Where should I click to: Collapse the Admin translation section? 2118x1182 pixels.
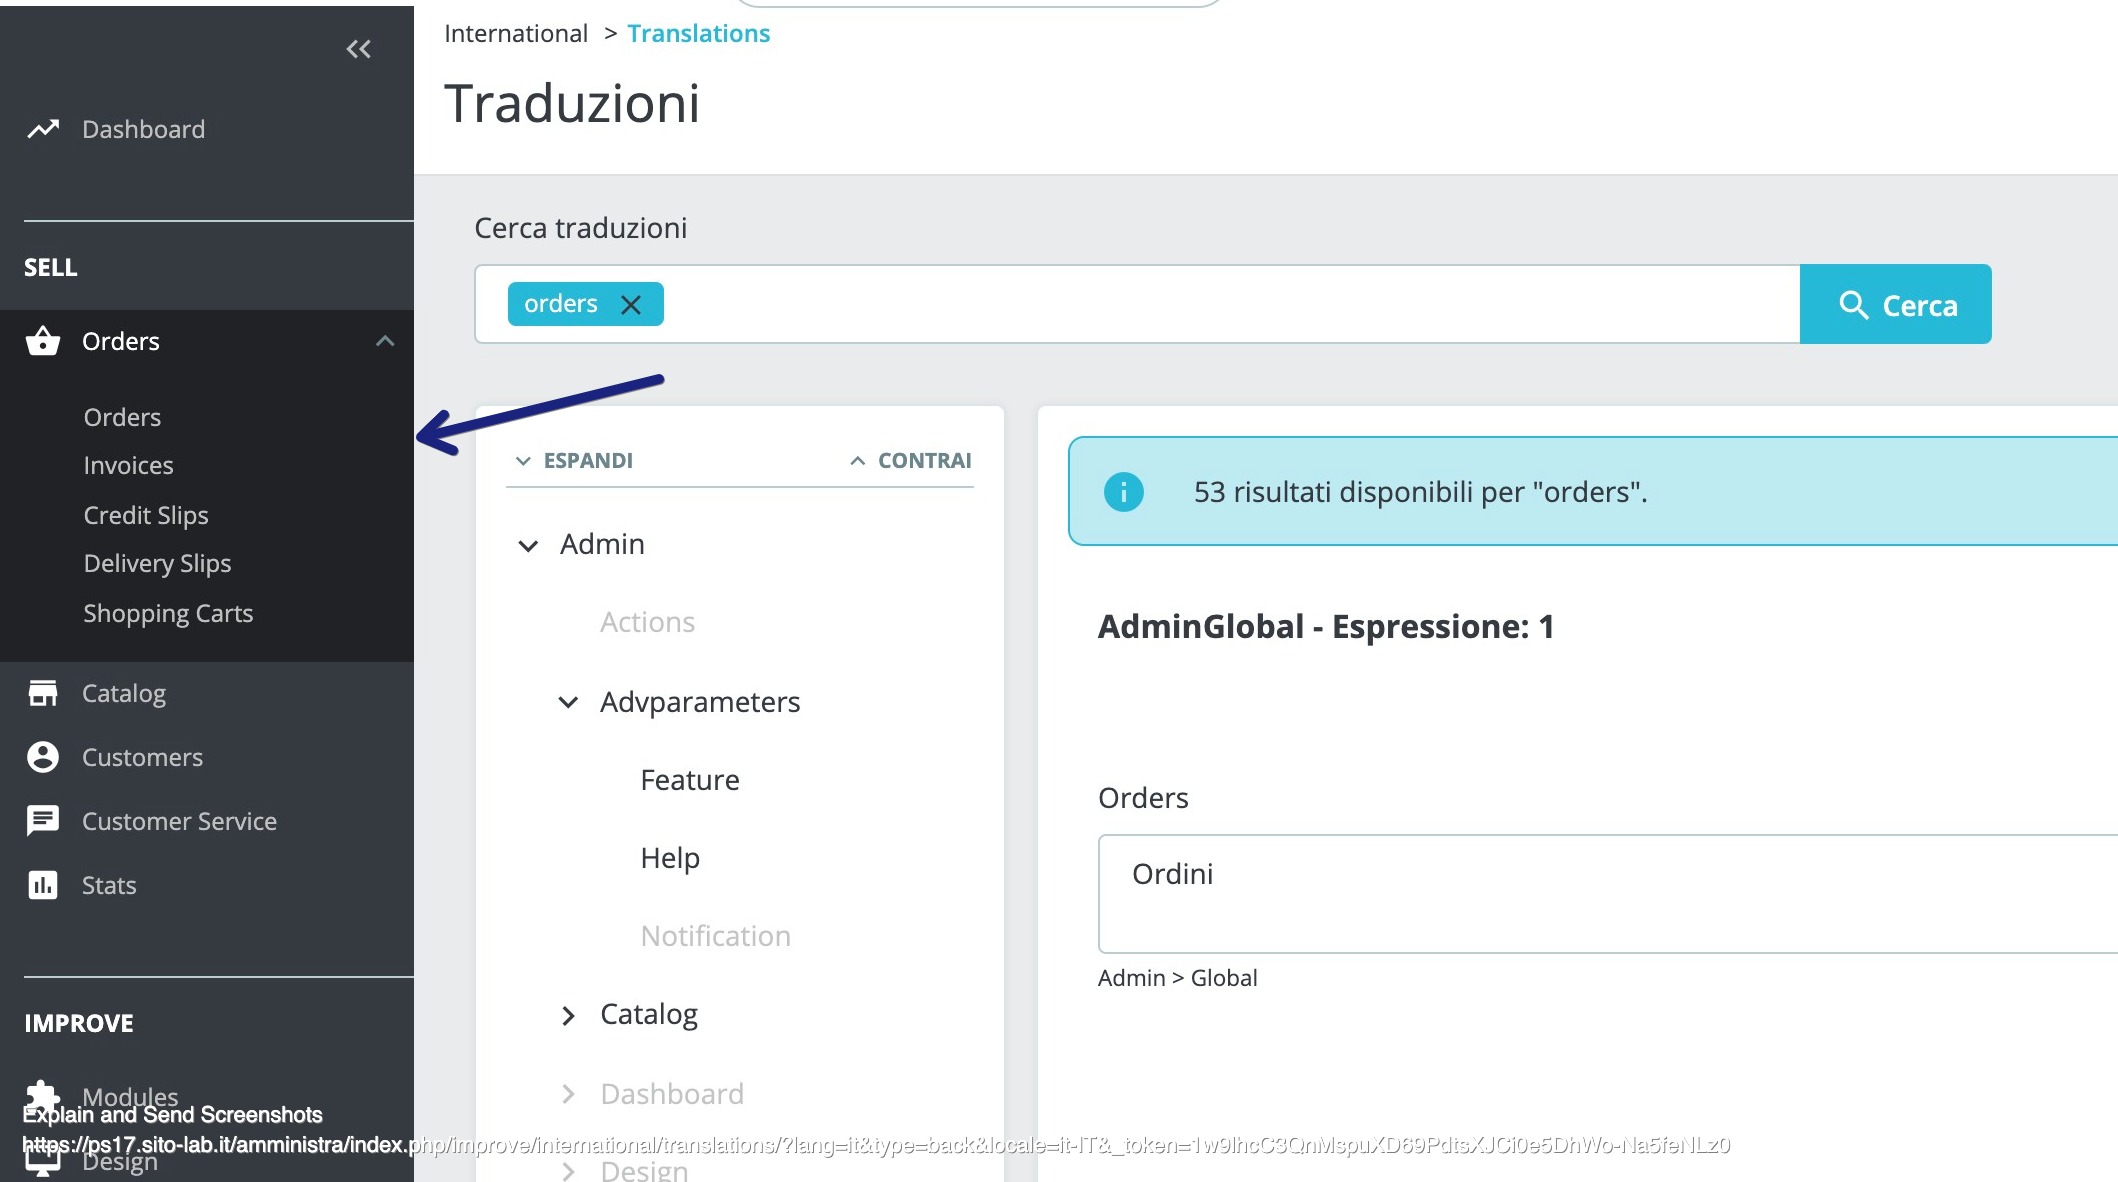point(528,545)
